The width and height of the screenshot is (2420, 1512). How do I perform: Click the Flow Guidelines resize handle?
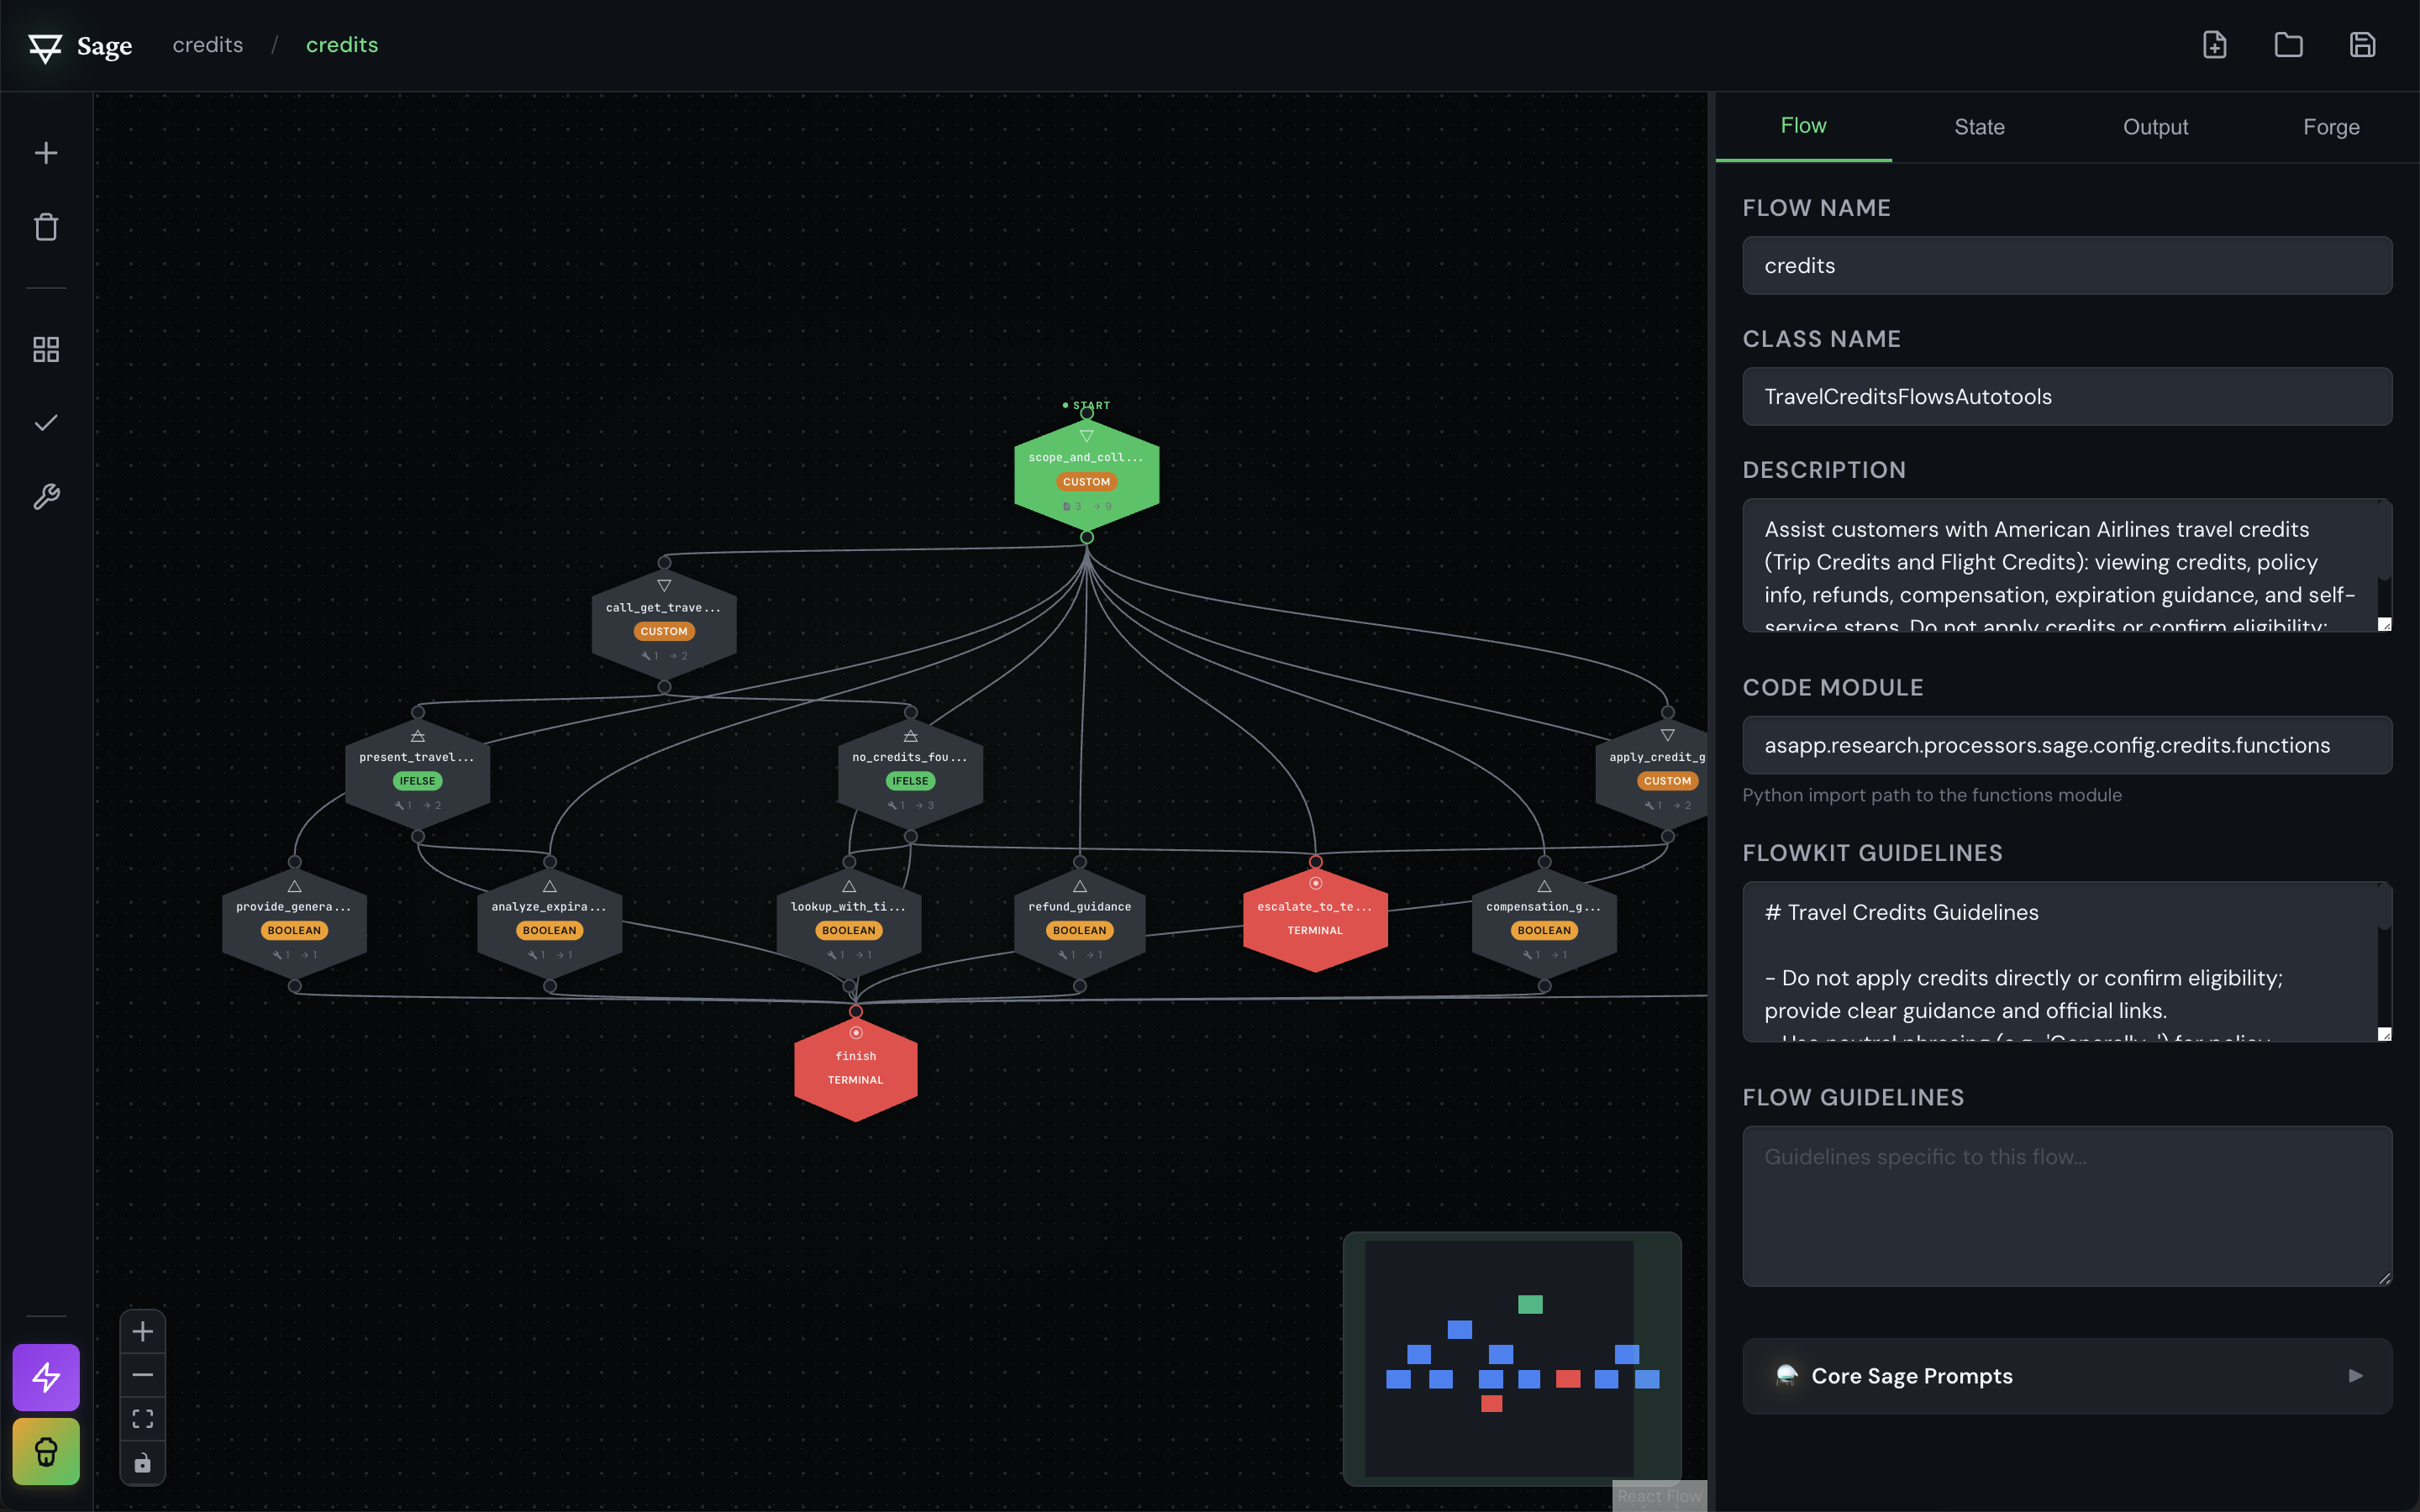coord(2384,1279)
